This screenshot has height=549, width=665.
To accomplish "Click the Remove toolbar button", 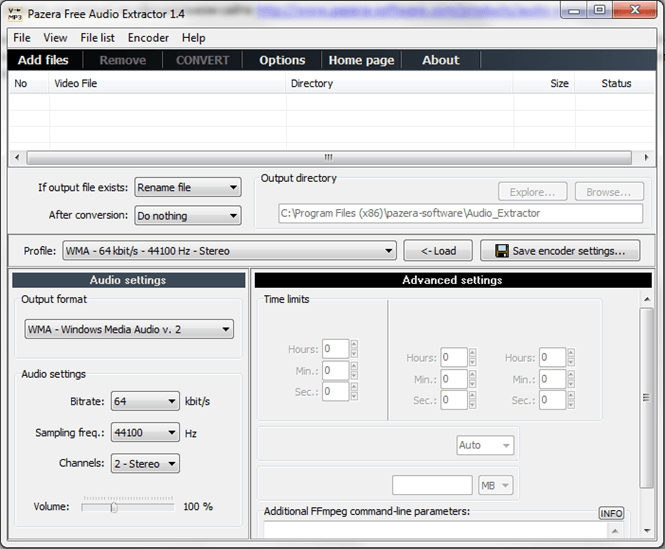I will (123, 60).
